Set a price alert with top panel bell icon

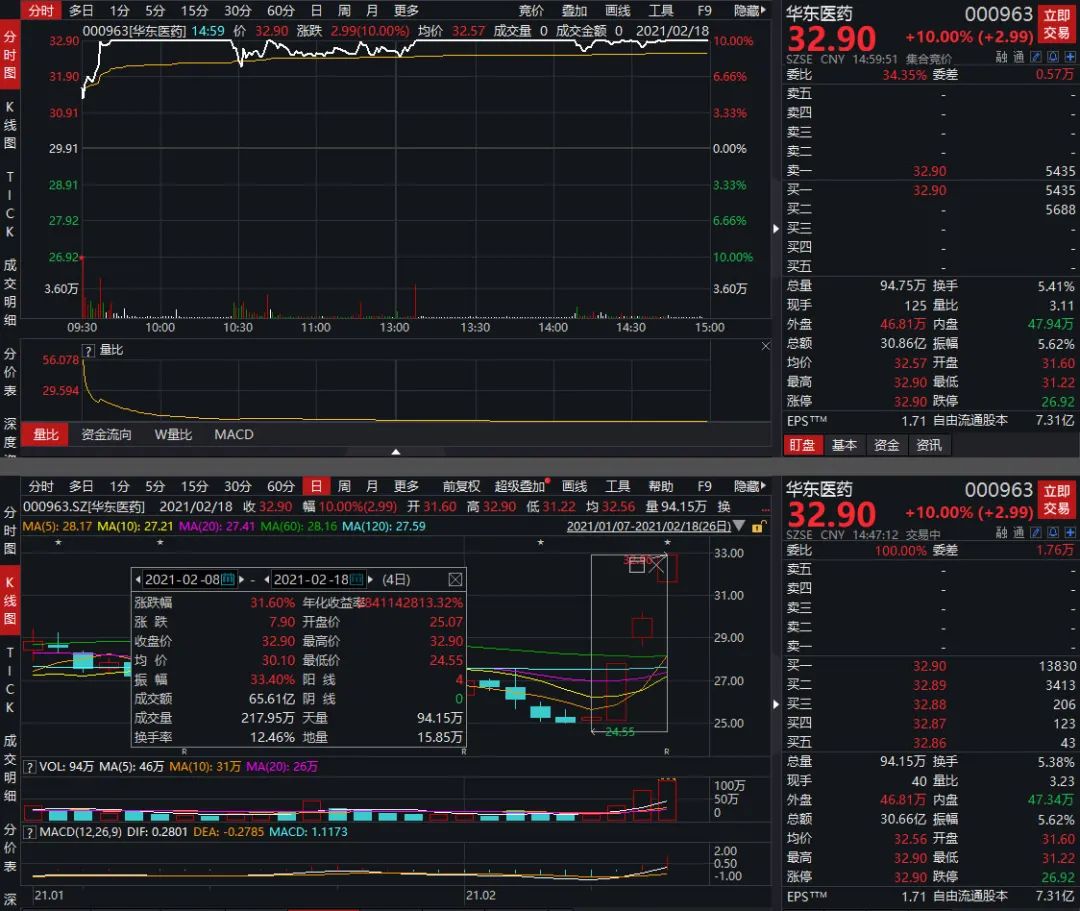tap(1054, 57)
